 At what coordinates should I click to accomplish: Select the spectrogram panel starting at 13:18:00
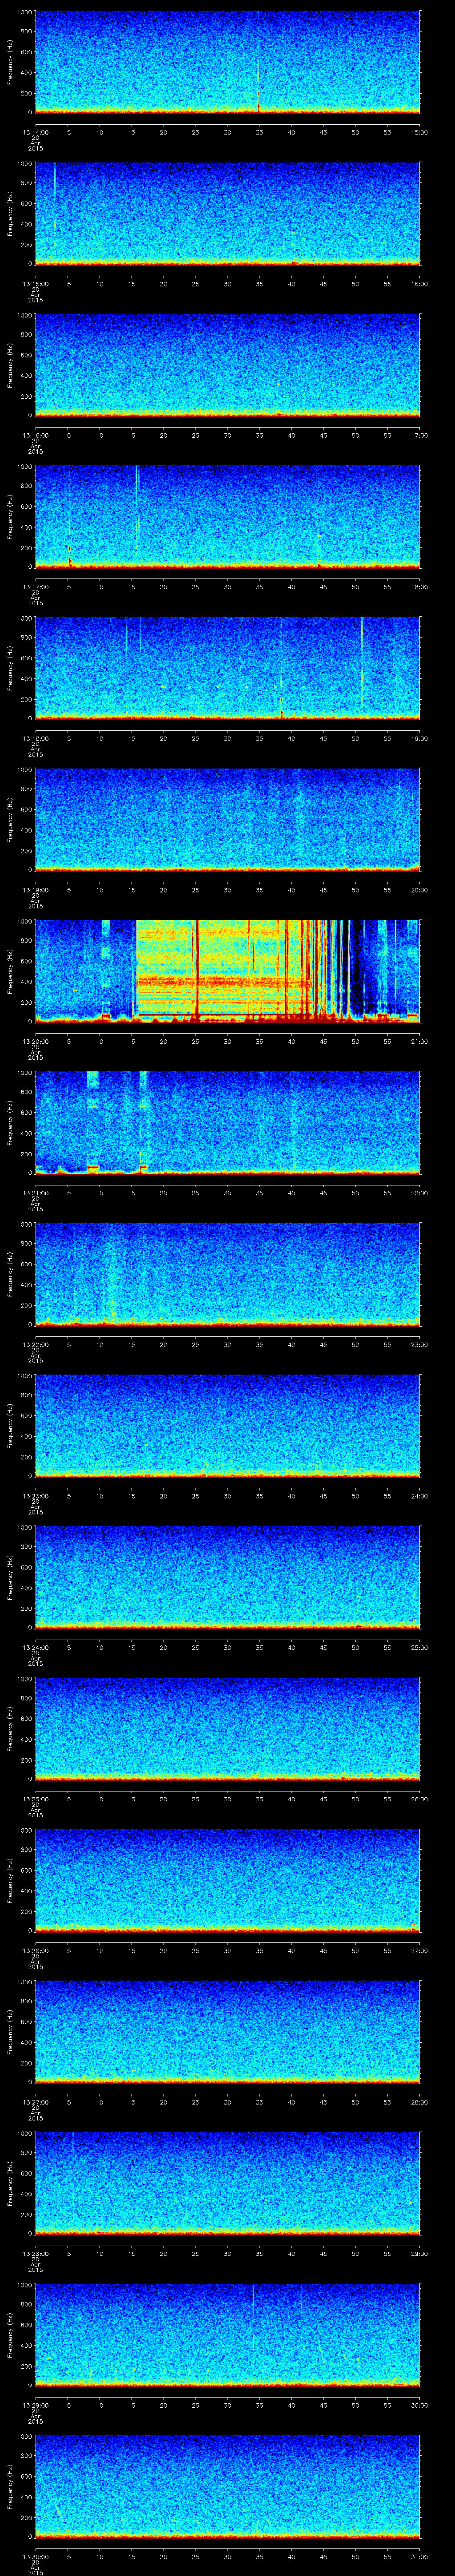(x=227, y=668)
